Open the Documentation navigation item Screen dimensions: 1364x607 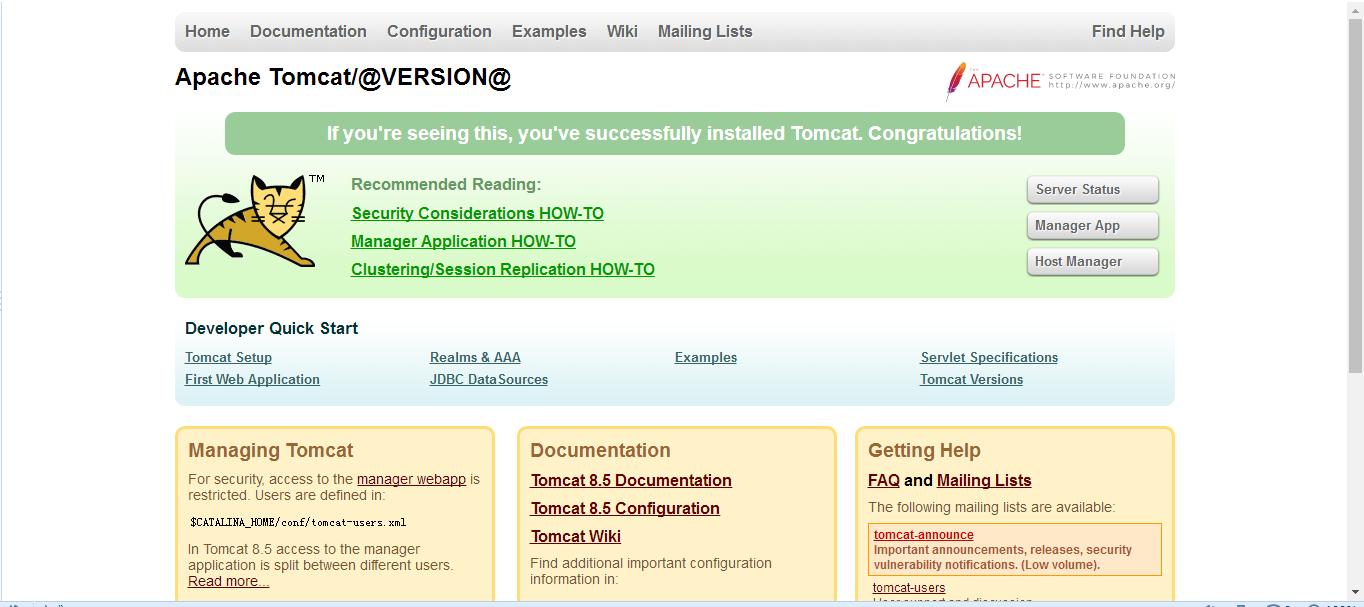308,31
